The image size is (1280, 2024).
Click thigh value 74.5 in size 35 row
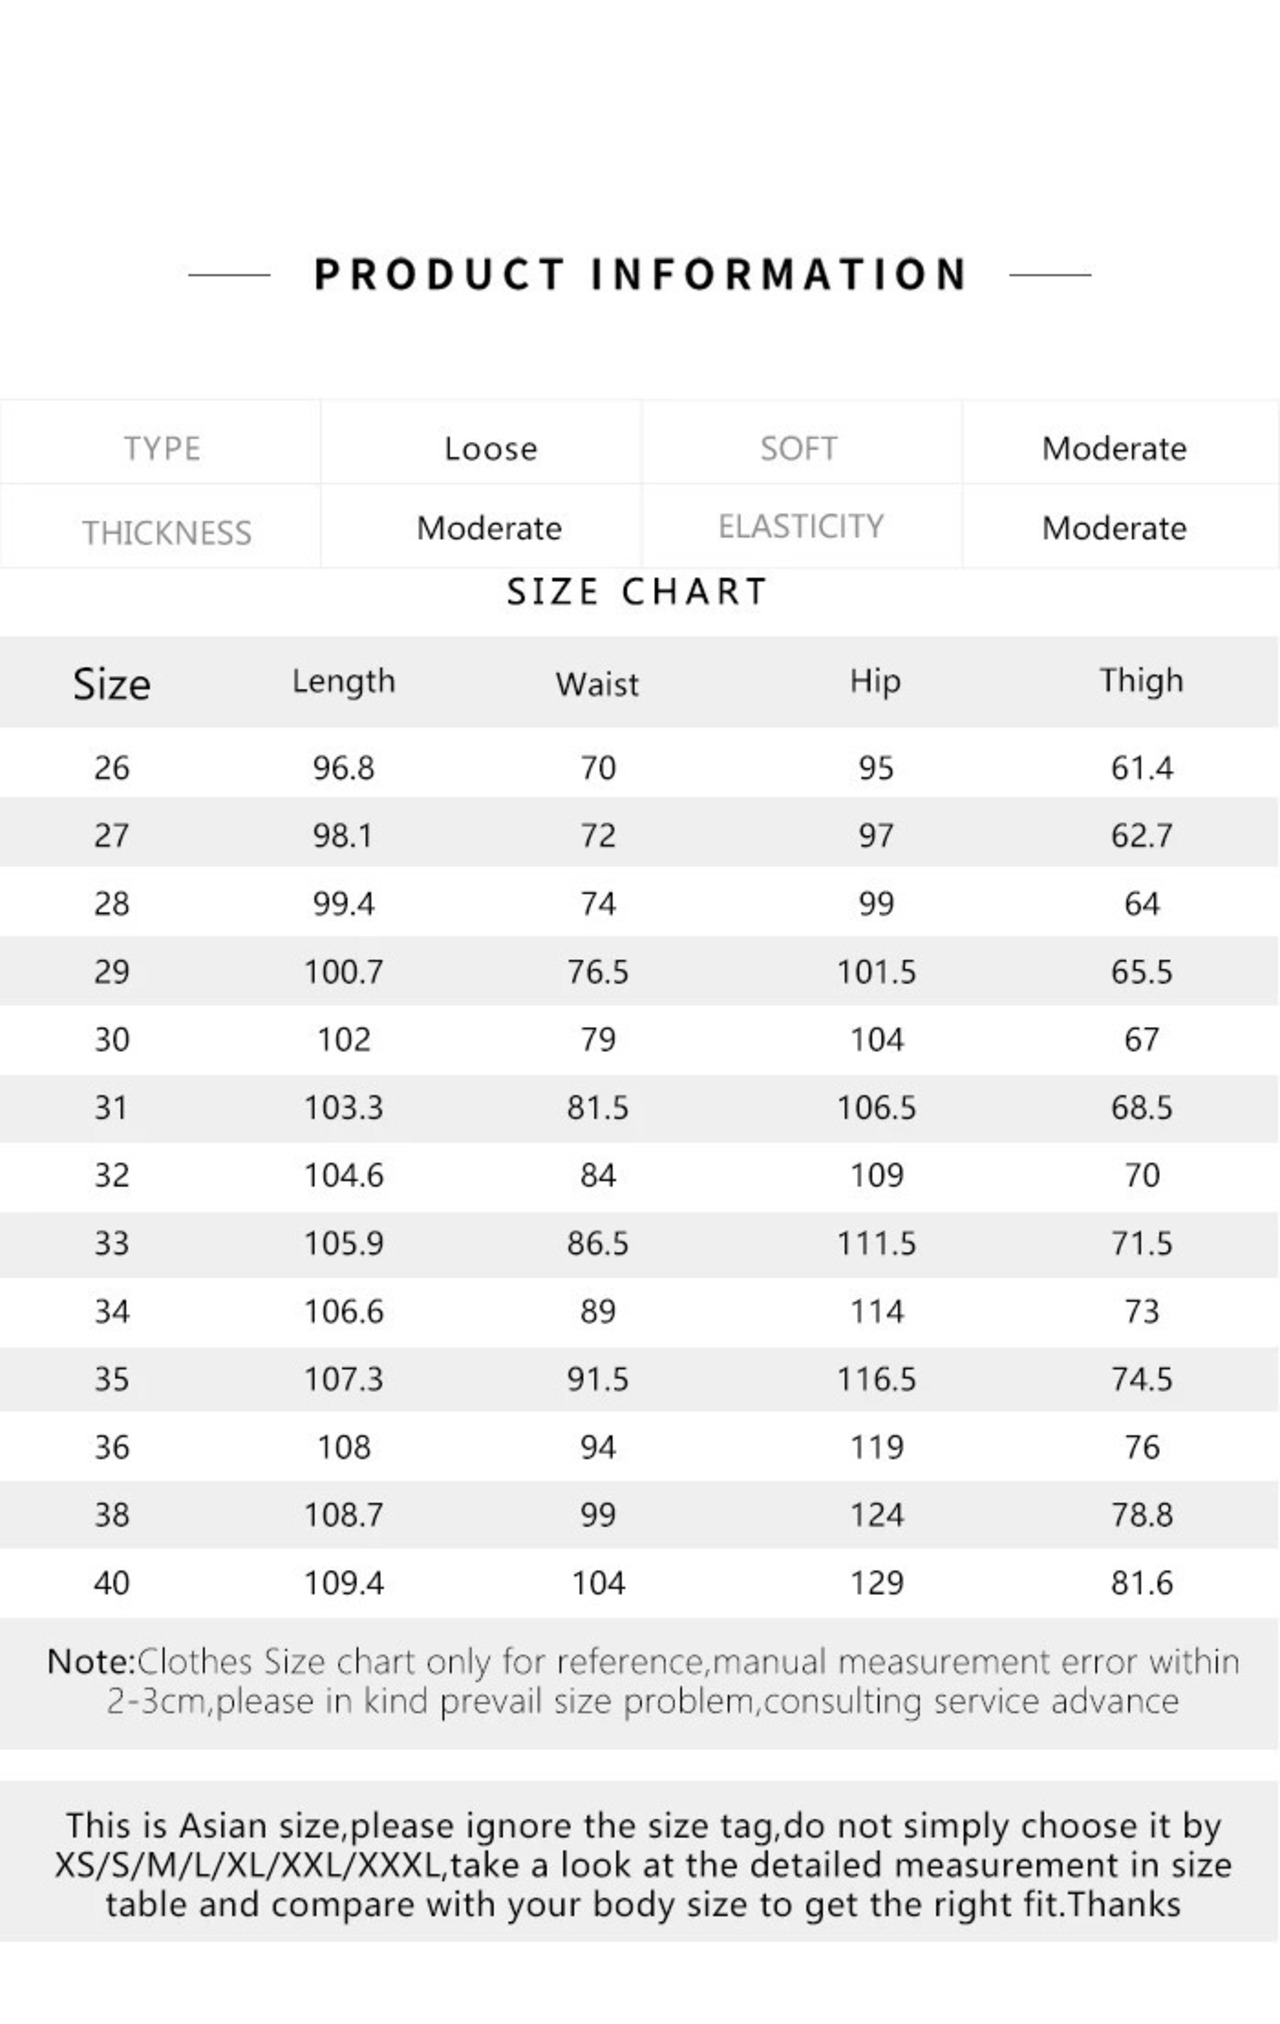(1141, 1380)
